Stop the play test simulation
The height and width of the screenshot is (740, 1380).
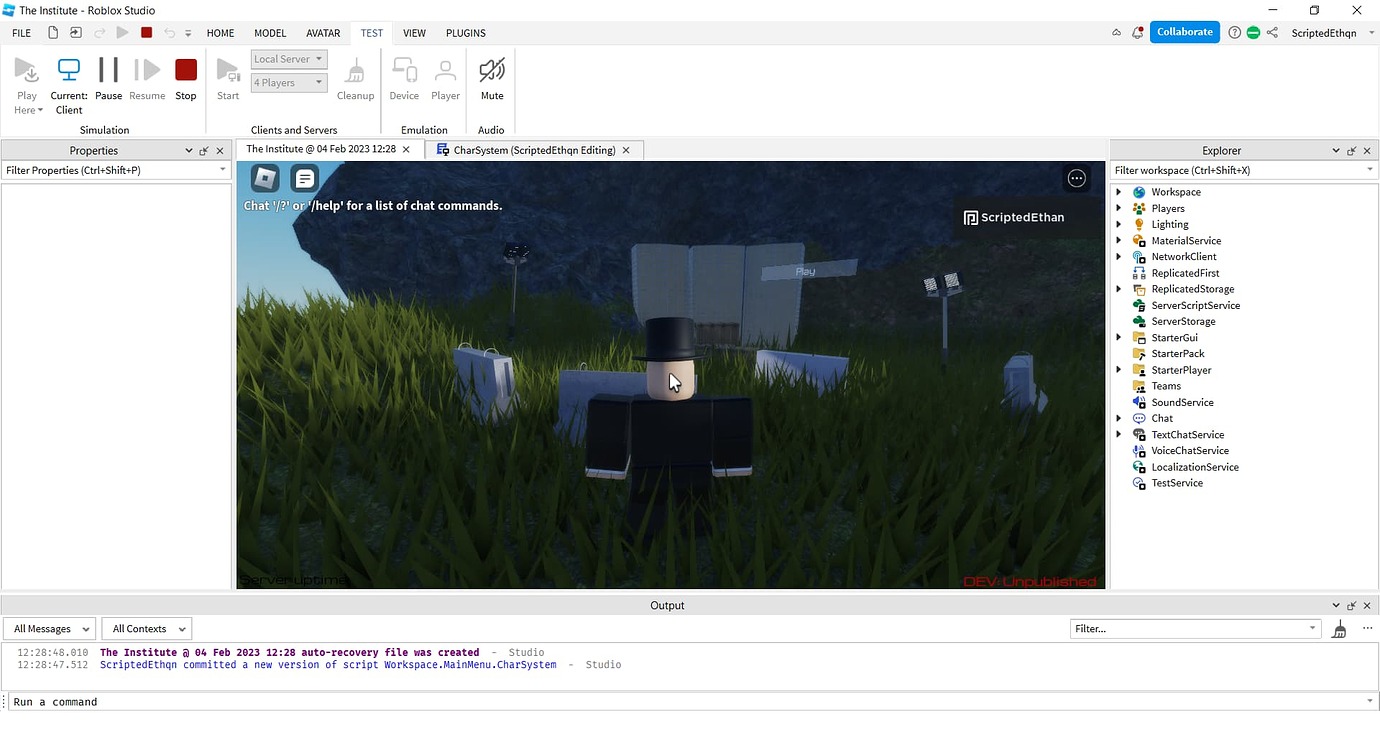click(185, 70)
